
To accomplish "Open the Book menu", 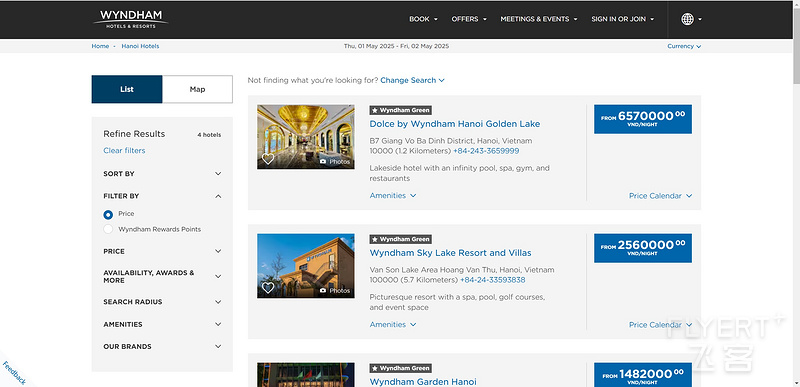I will [x=423, y=19].
